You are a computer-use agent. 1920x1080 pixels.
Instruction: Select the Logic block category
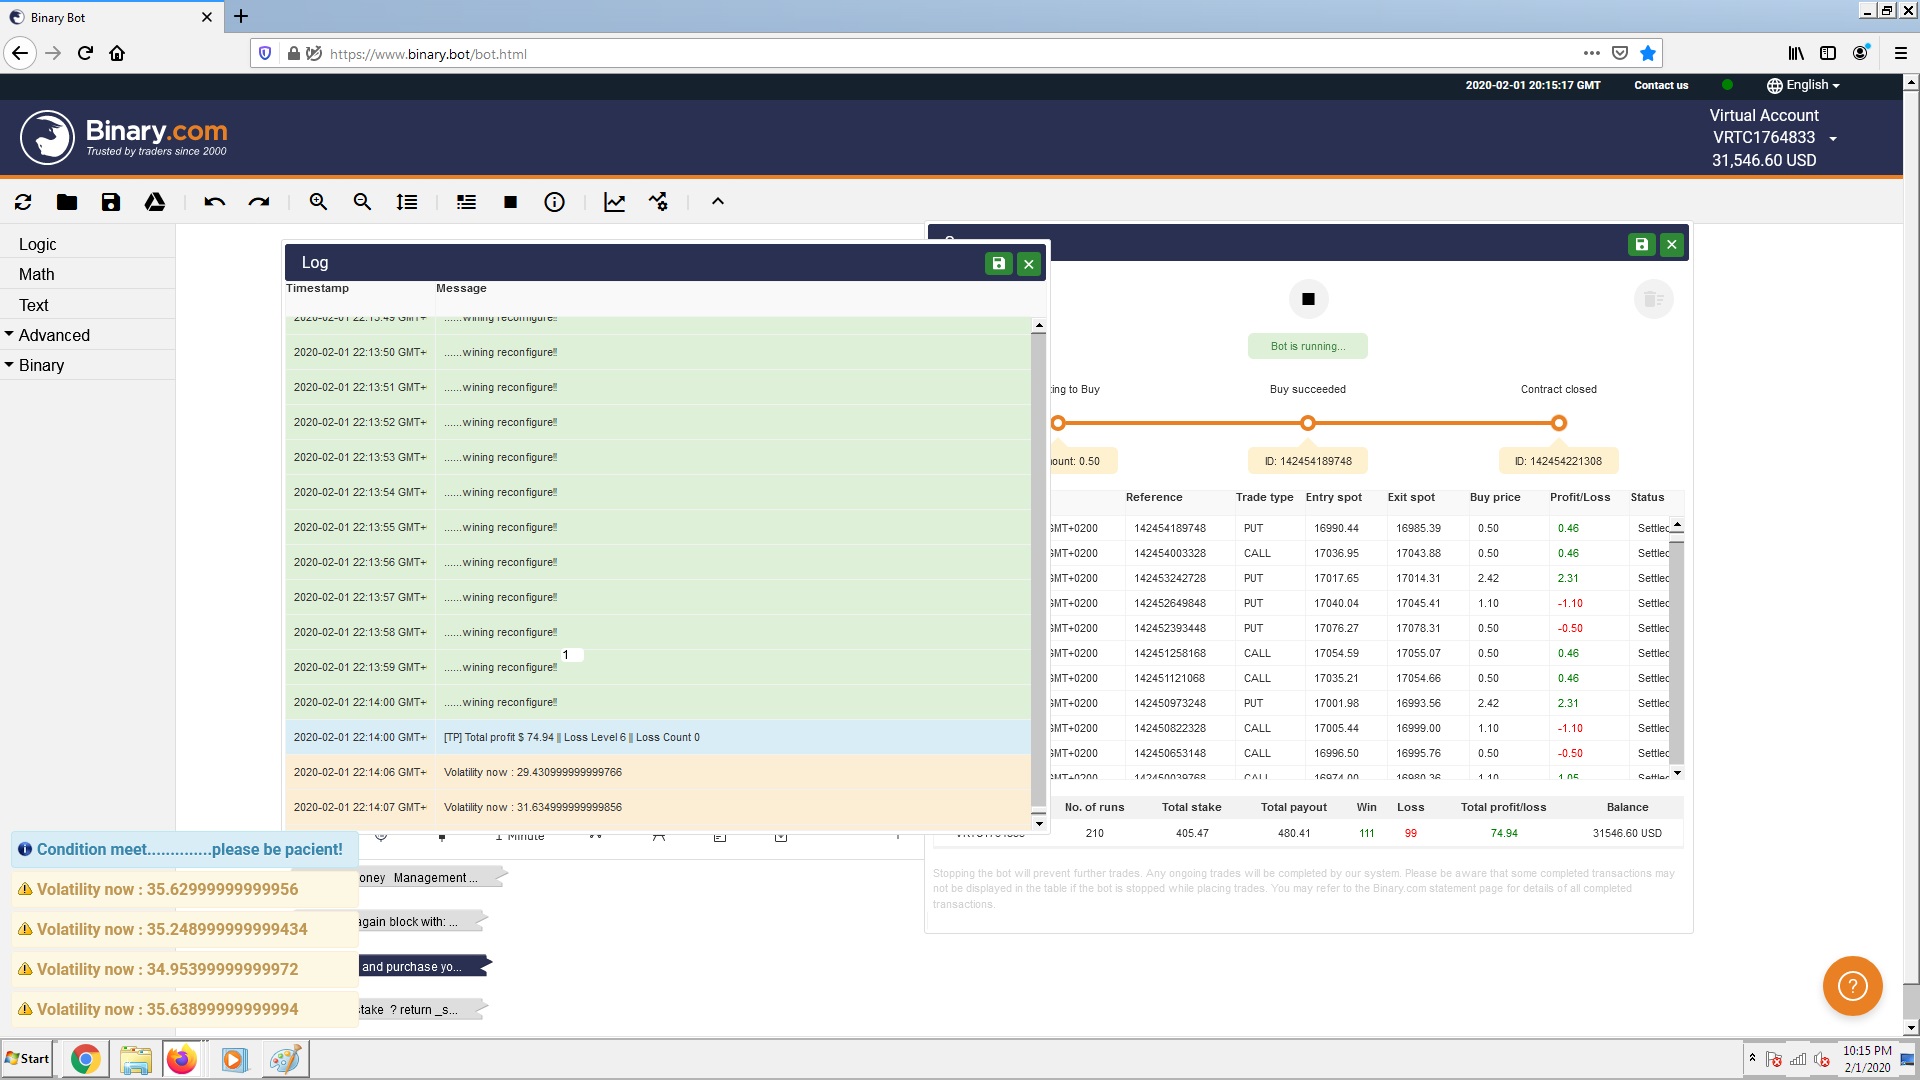click(38, 244)
